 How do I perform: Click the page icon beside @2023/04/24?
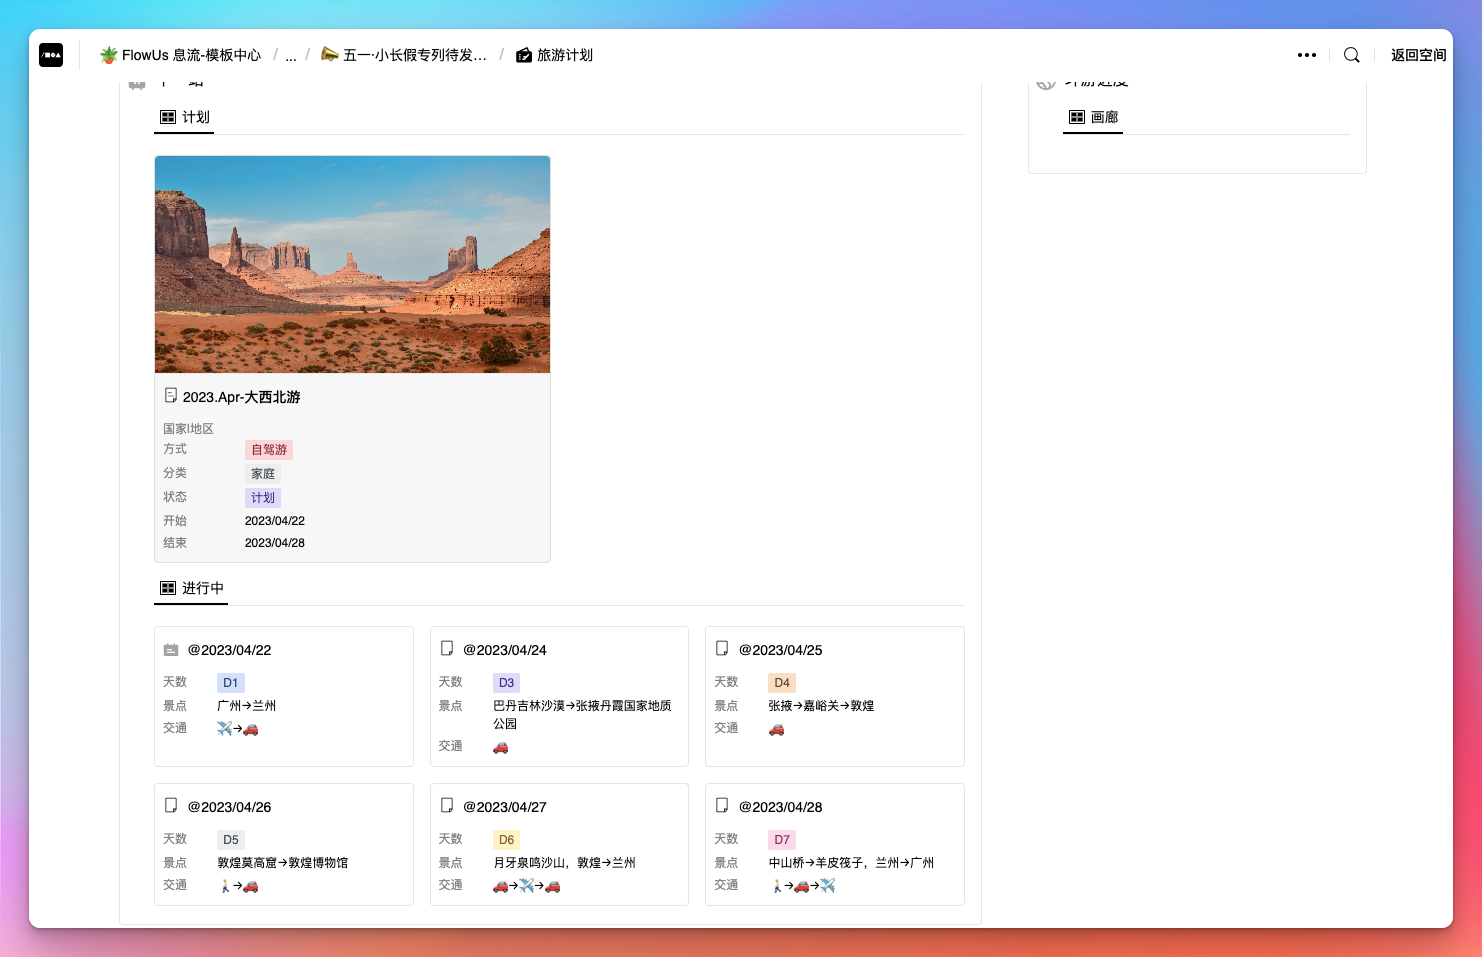(447, 649)
